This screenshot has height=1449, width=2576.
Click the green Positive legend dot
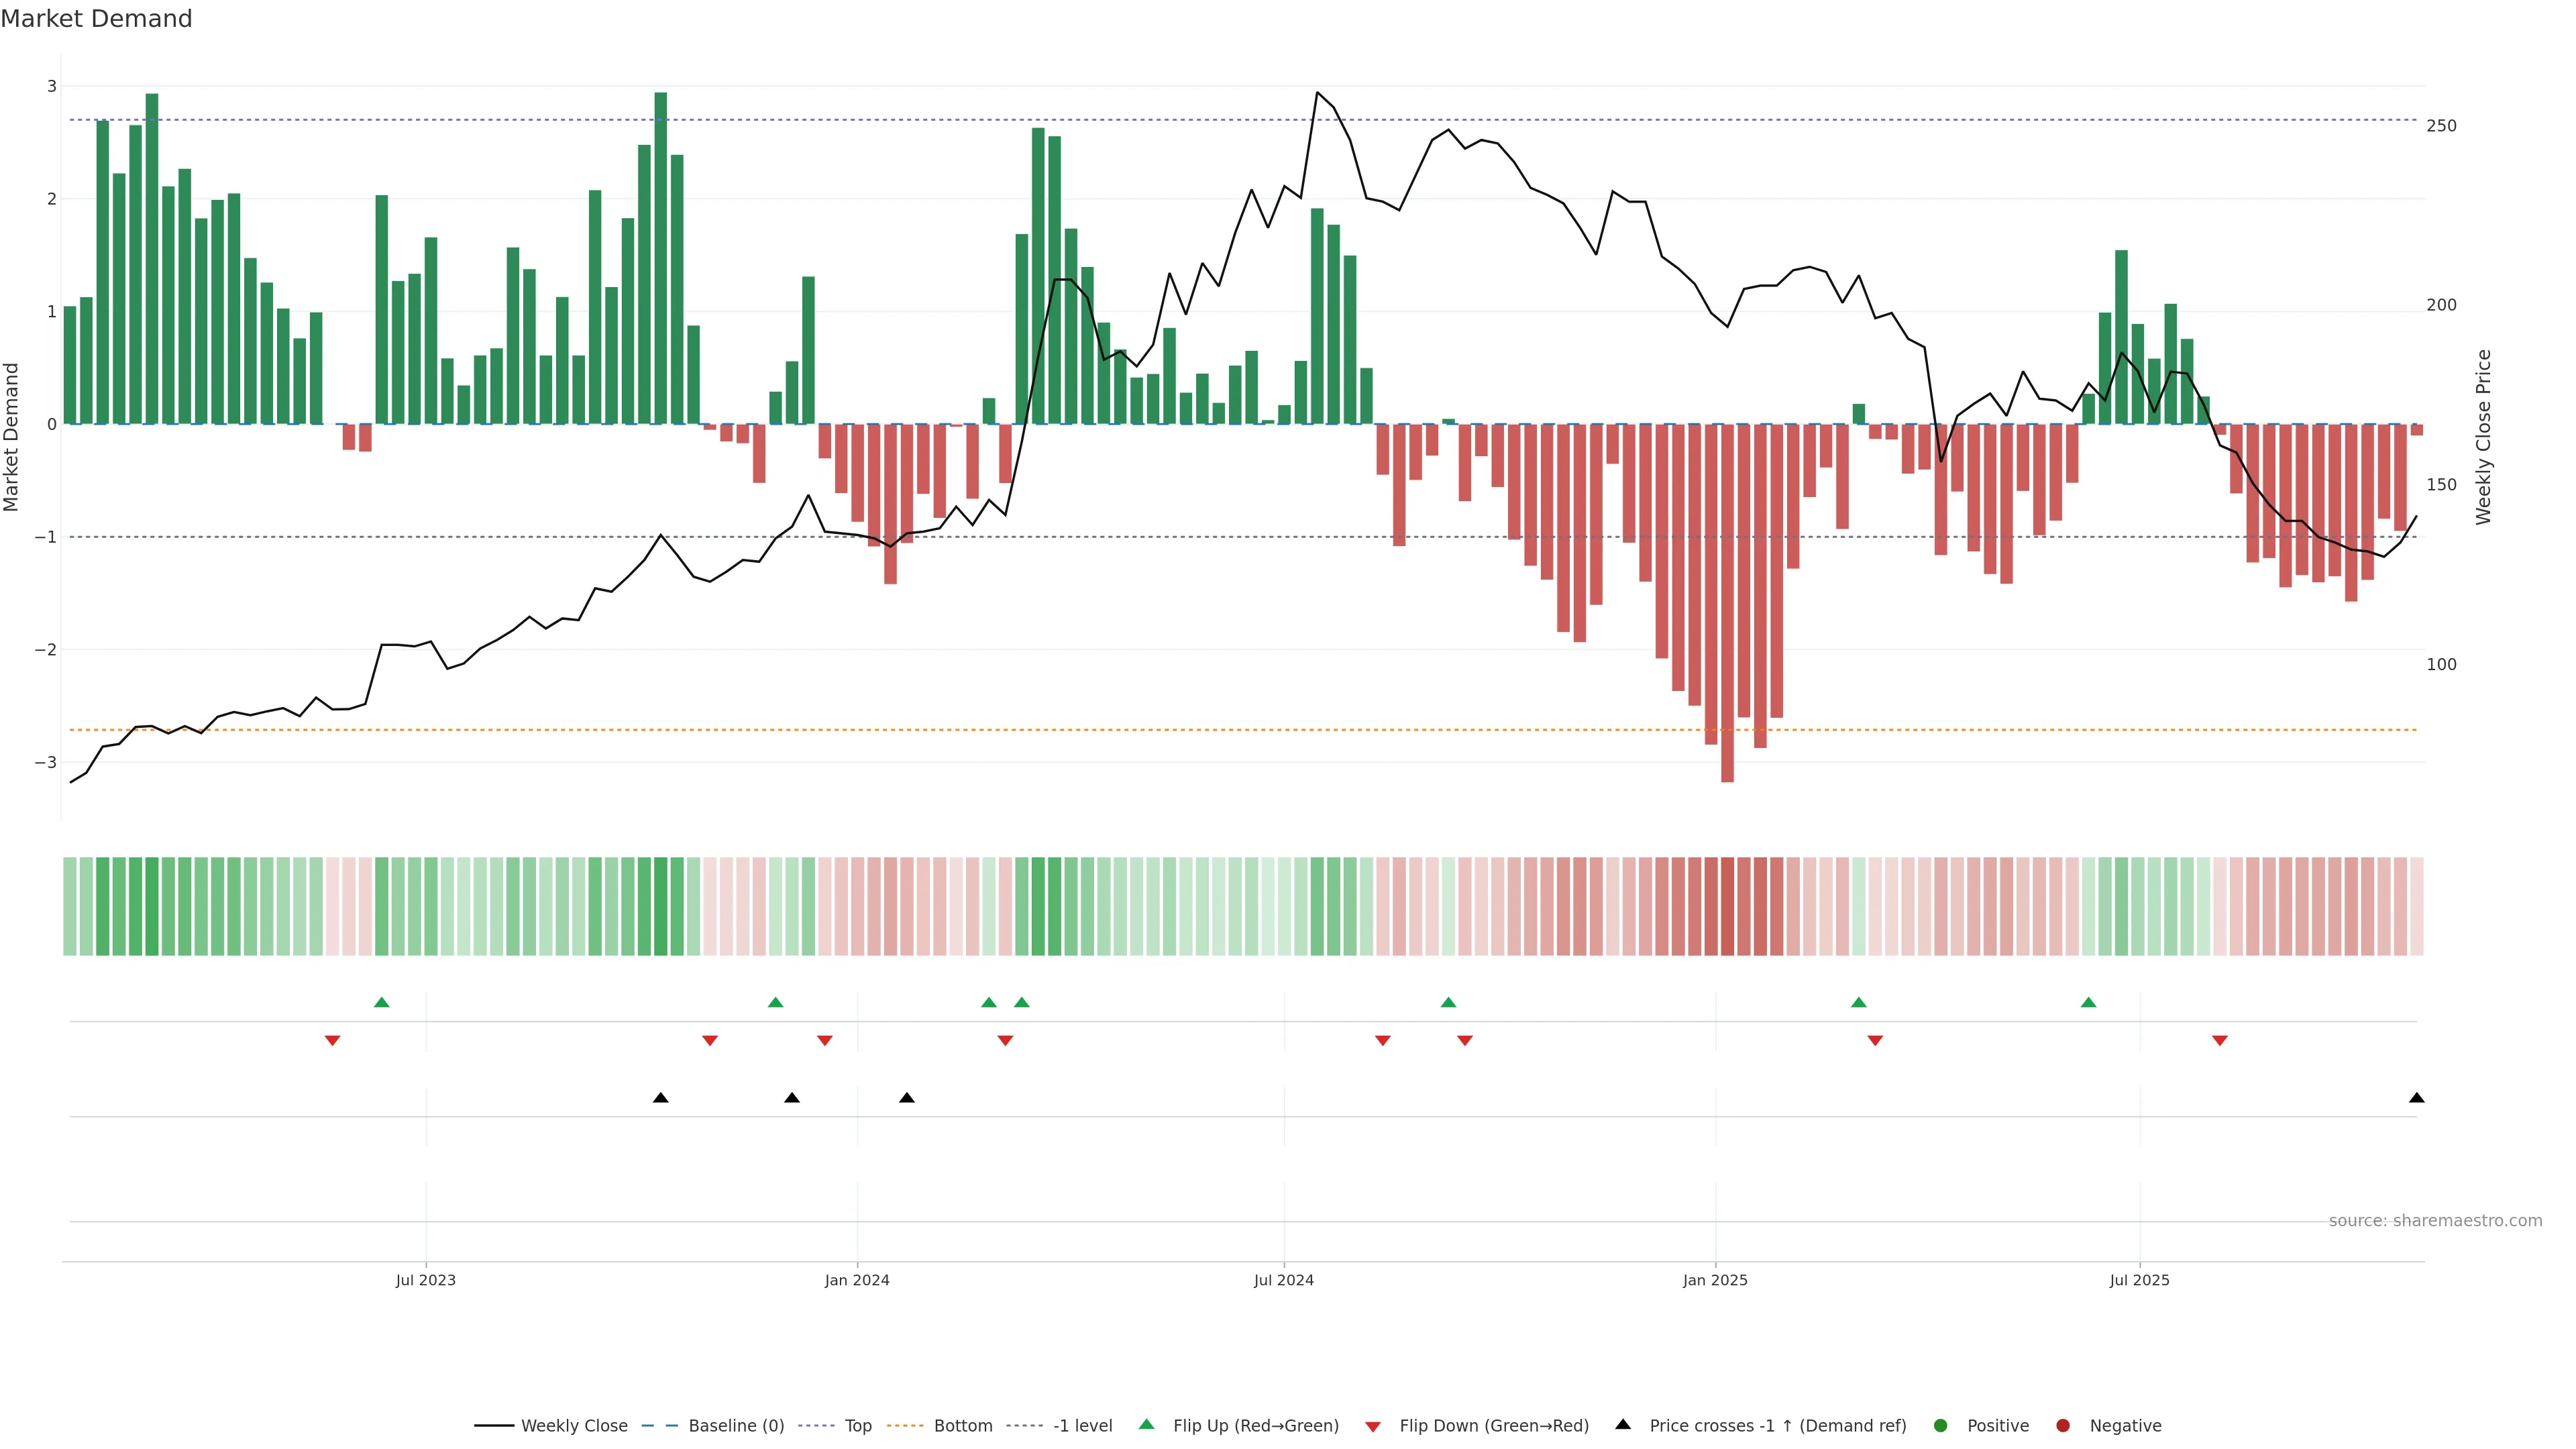[x=1941, y=1426]
